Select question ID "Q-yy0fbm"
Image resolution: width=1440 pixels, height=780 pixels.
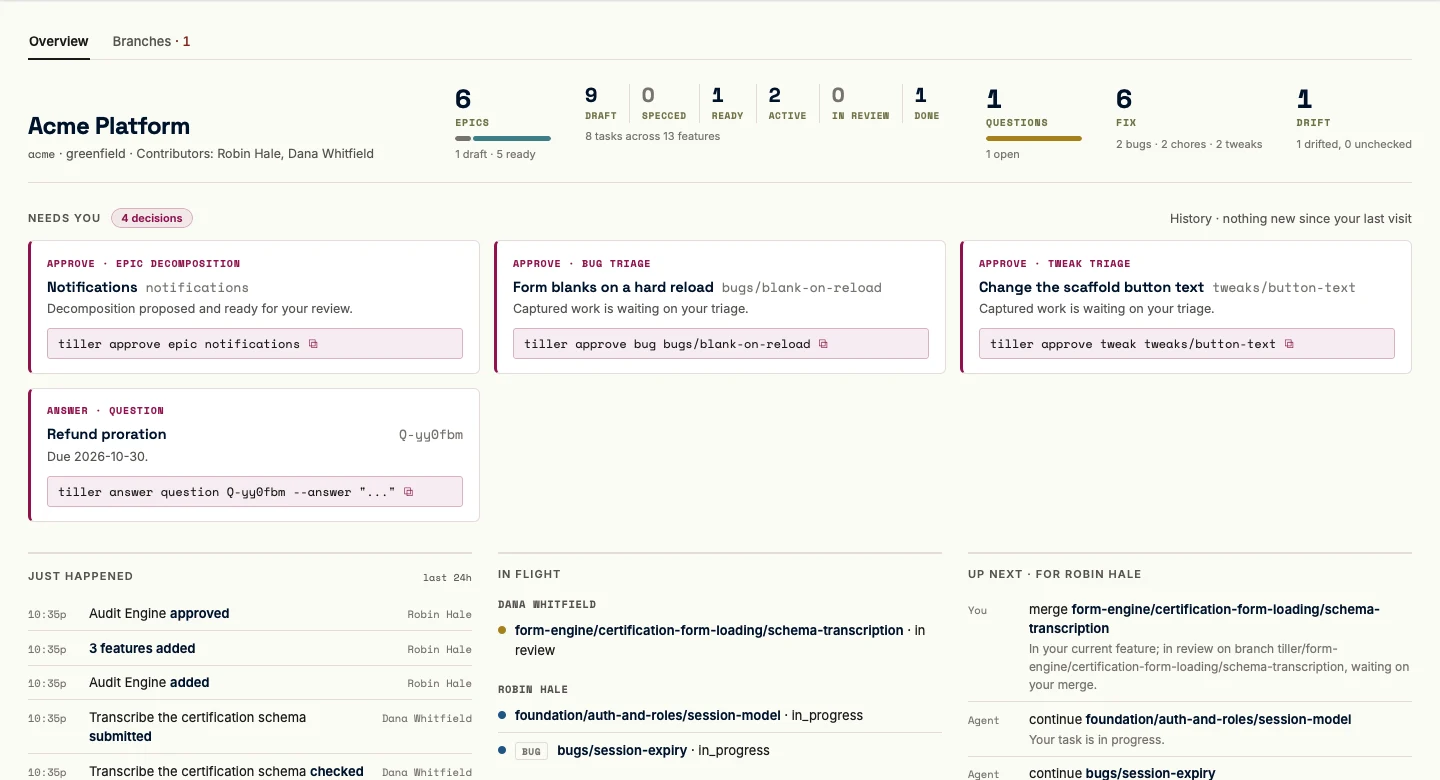[431, 435]
